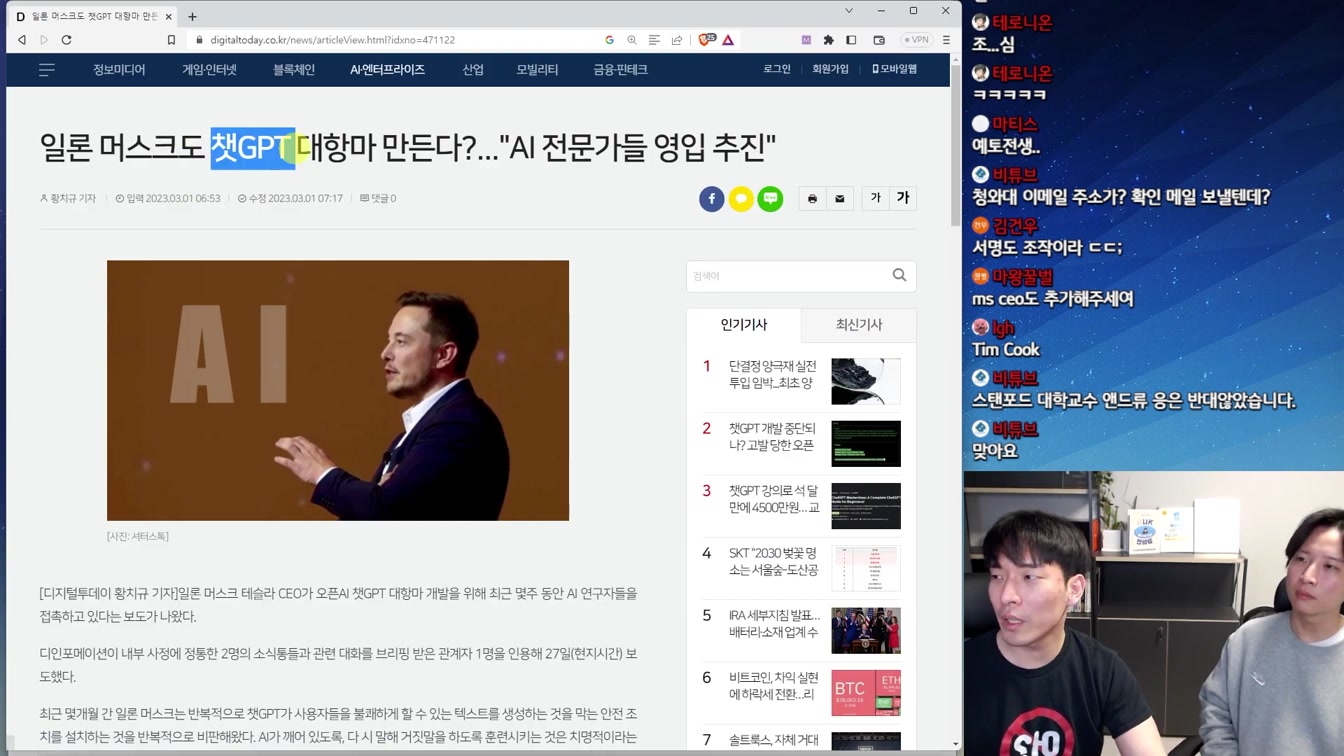Open popular article 3 챗GPT 강의로 석 달
This screenshot has width=1344, height=756.
point(773,499)
